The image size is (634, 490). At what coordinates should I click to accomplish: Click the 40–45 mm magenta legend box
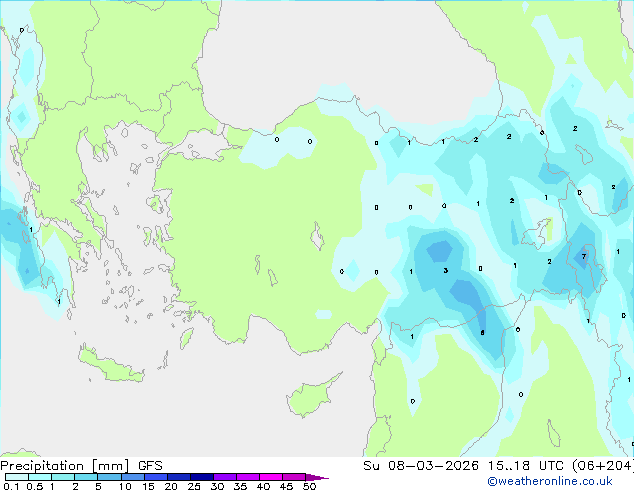click(271, 477)
